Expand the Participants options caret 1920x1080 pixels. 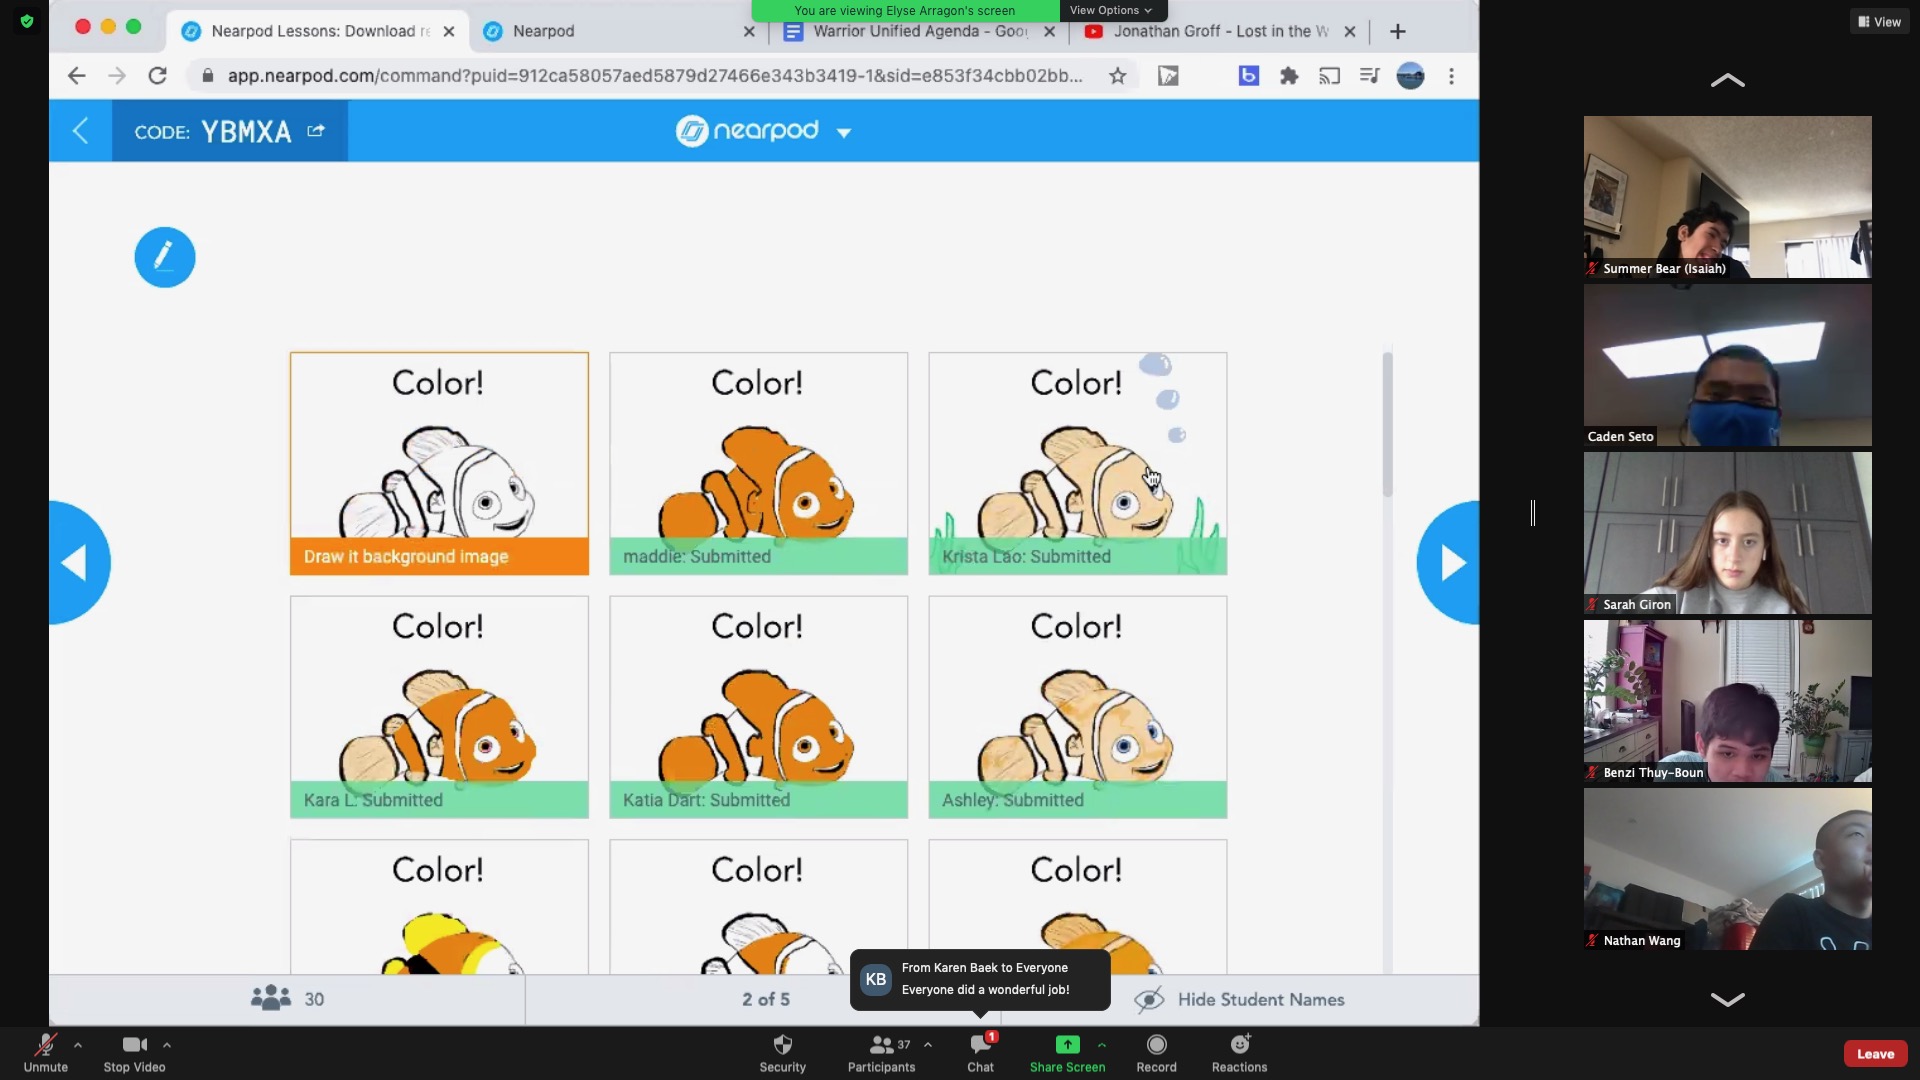pos(928,1045)
